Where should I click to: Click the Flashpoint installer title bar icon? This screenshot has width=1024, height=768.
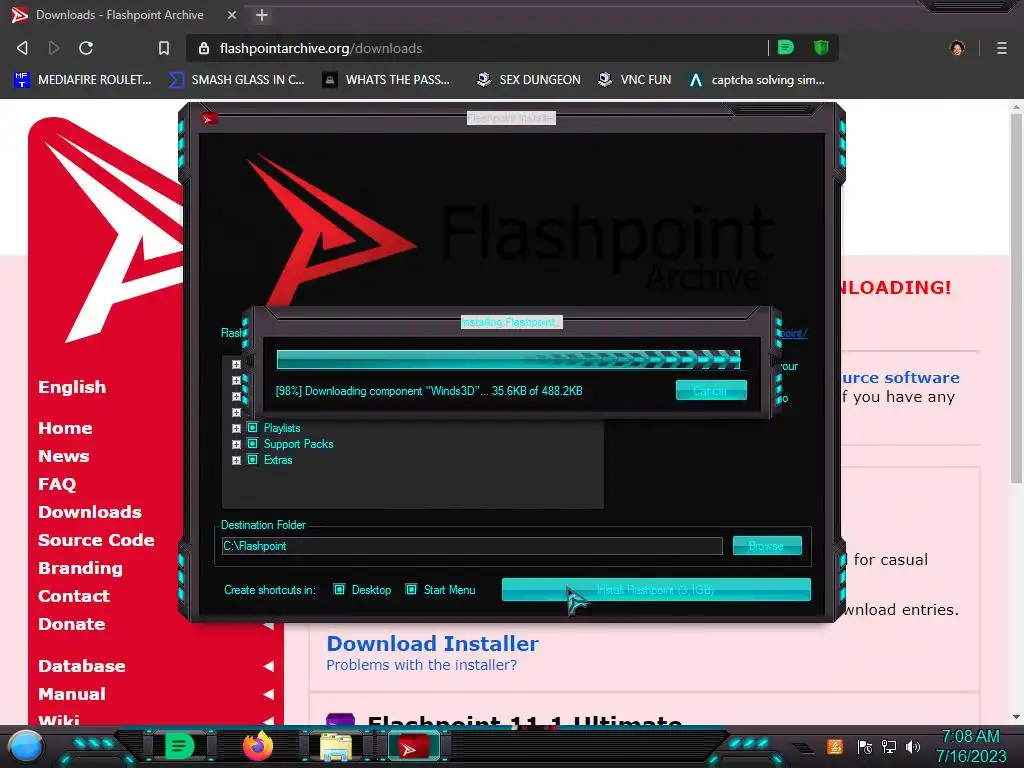(x=209, y=118)
